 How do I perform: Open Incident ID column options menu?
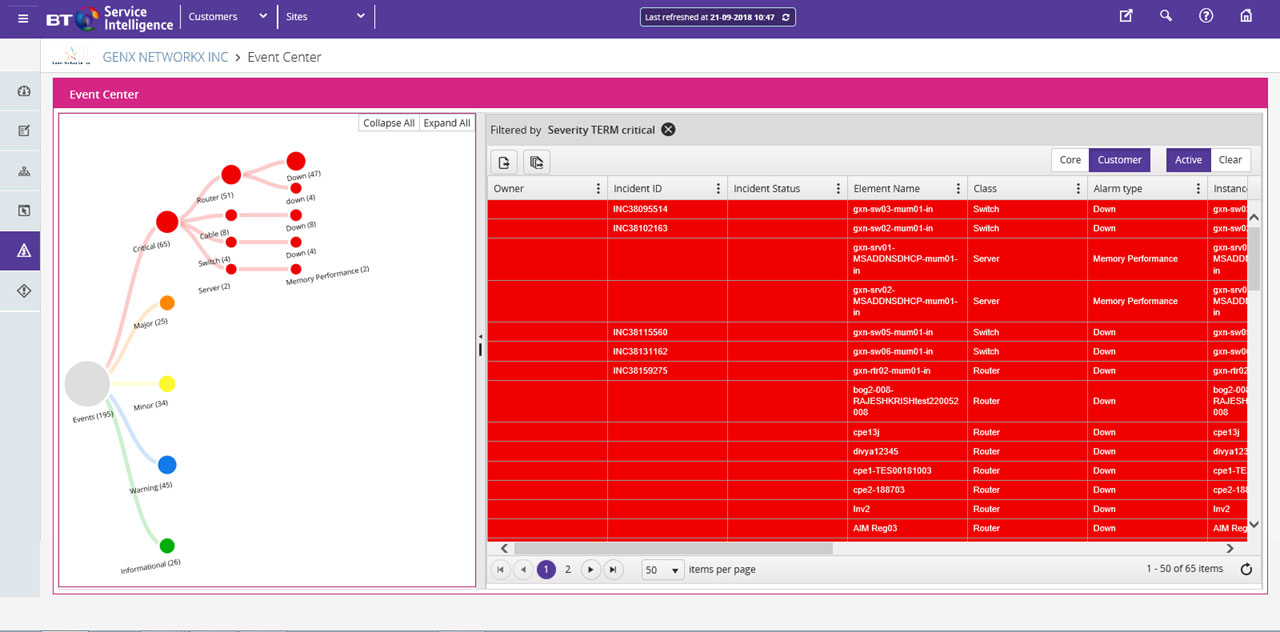point(719,188)
